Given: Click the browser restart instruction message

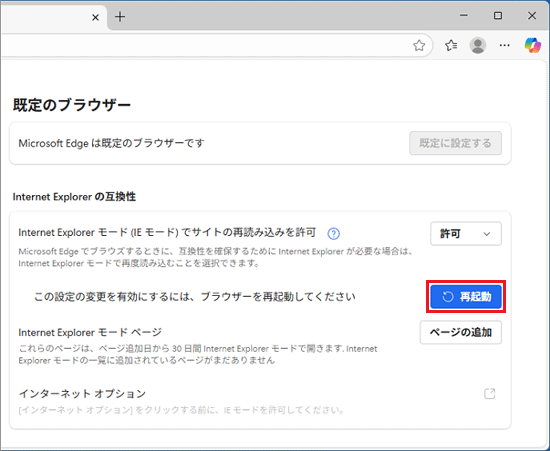Looking at the screenshot, I should point(195,297).
